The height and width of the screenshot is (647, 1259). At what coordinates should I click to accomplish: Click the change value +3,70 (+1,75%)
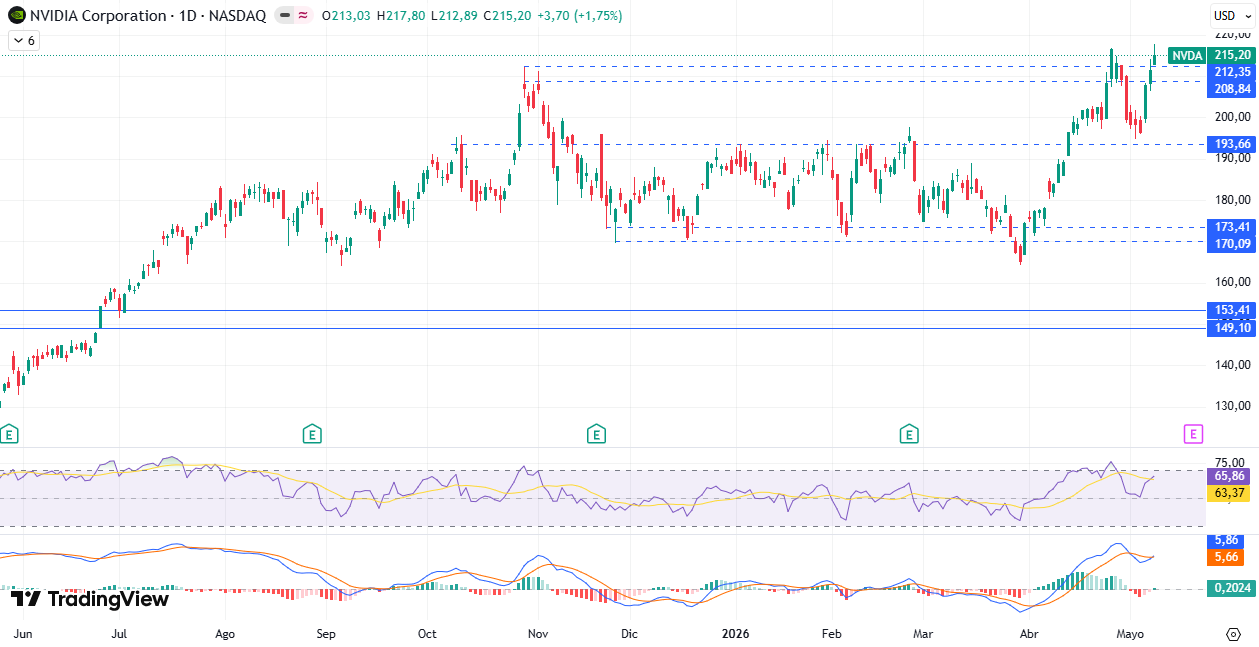pyautogui.click(x=581, y=16)
